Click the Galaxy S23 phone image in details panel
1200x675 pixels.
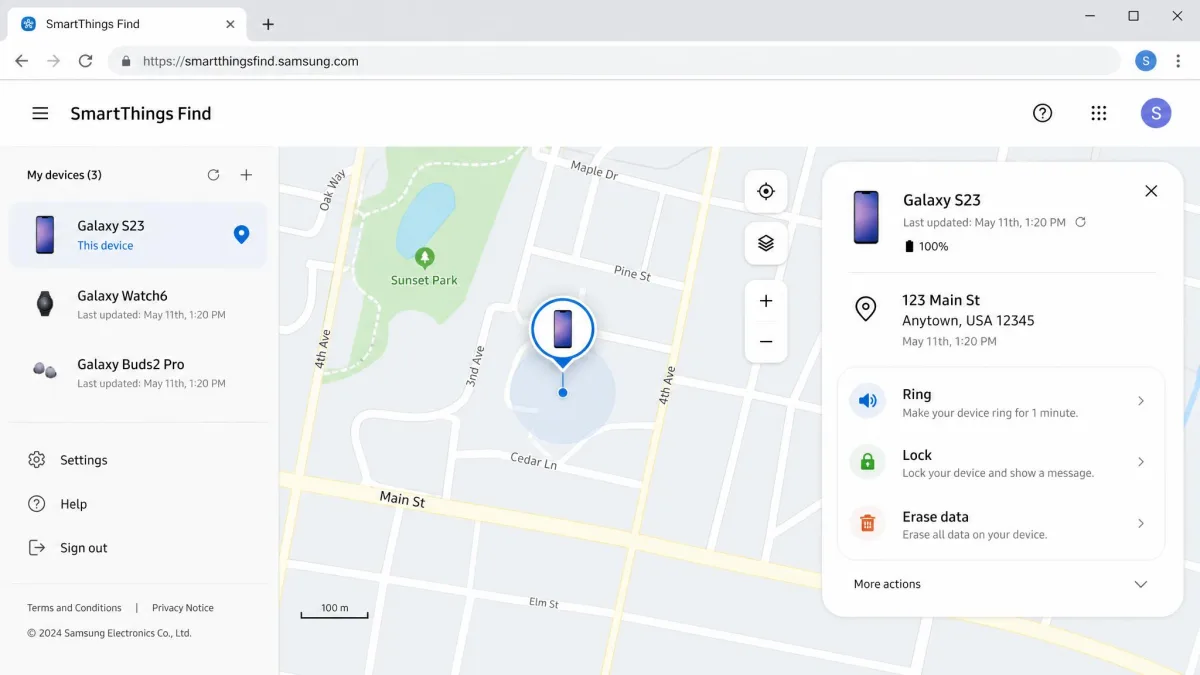point(866,218)
